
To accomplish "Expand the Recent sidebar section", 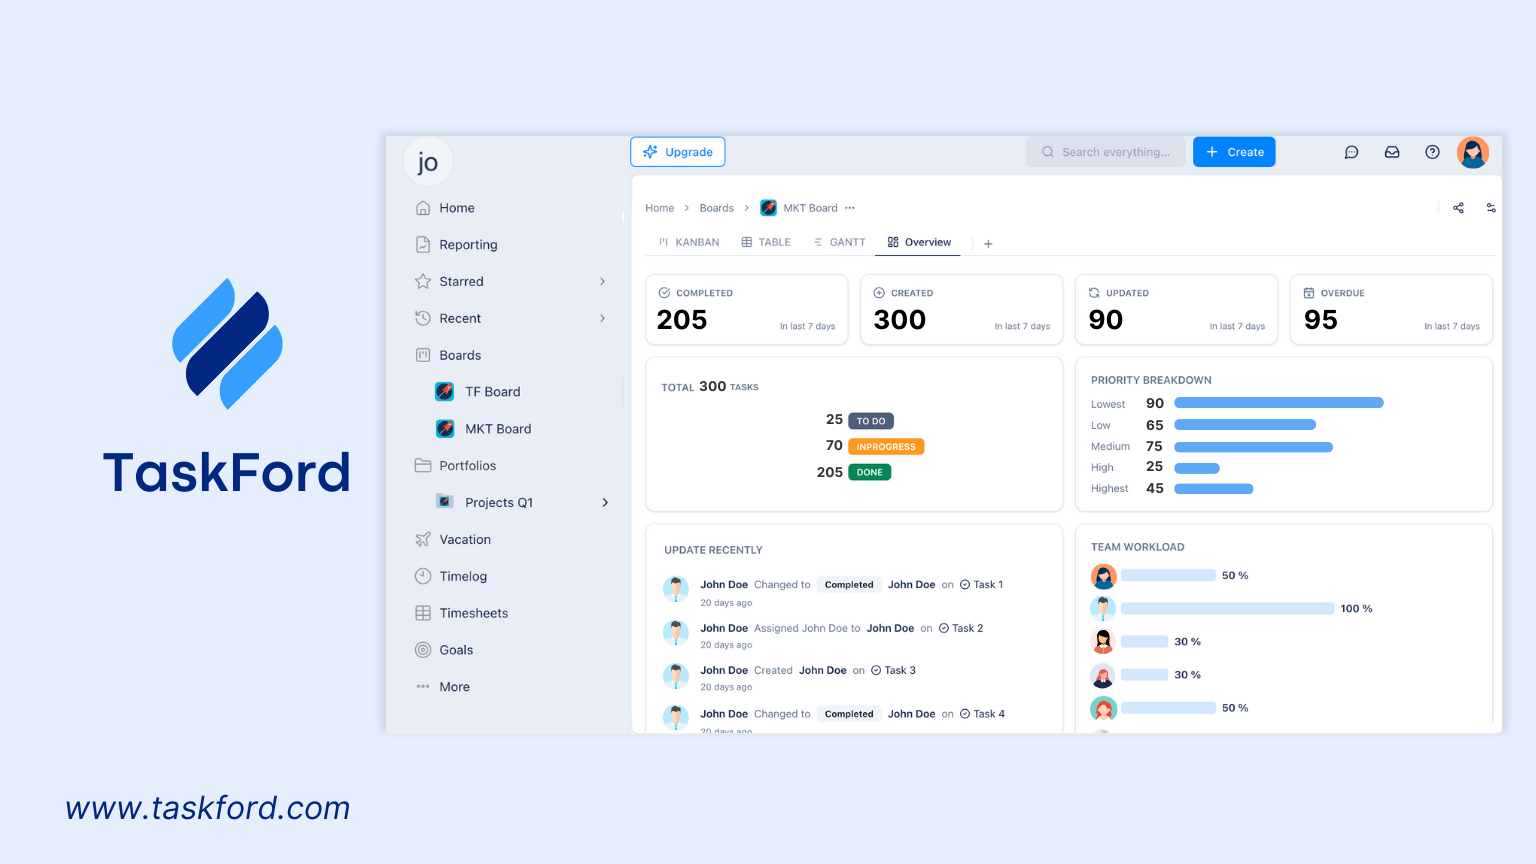I will pyautogui.click(x=603, y=318).
